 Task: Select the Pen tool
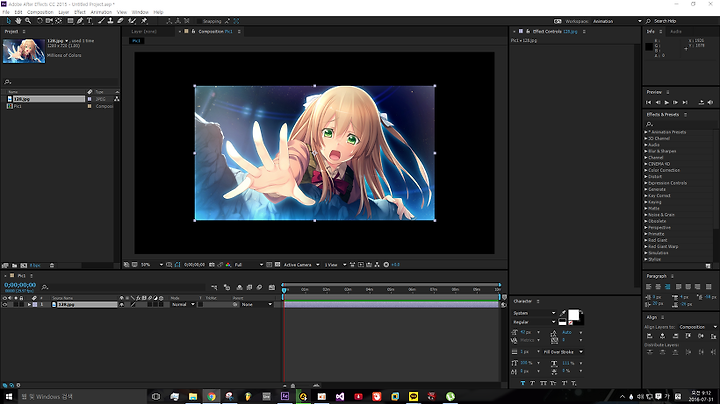coord(80,21)
